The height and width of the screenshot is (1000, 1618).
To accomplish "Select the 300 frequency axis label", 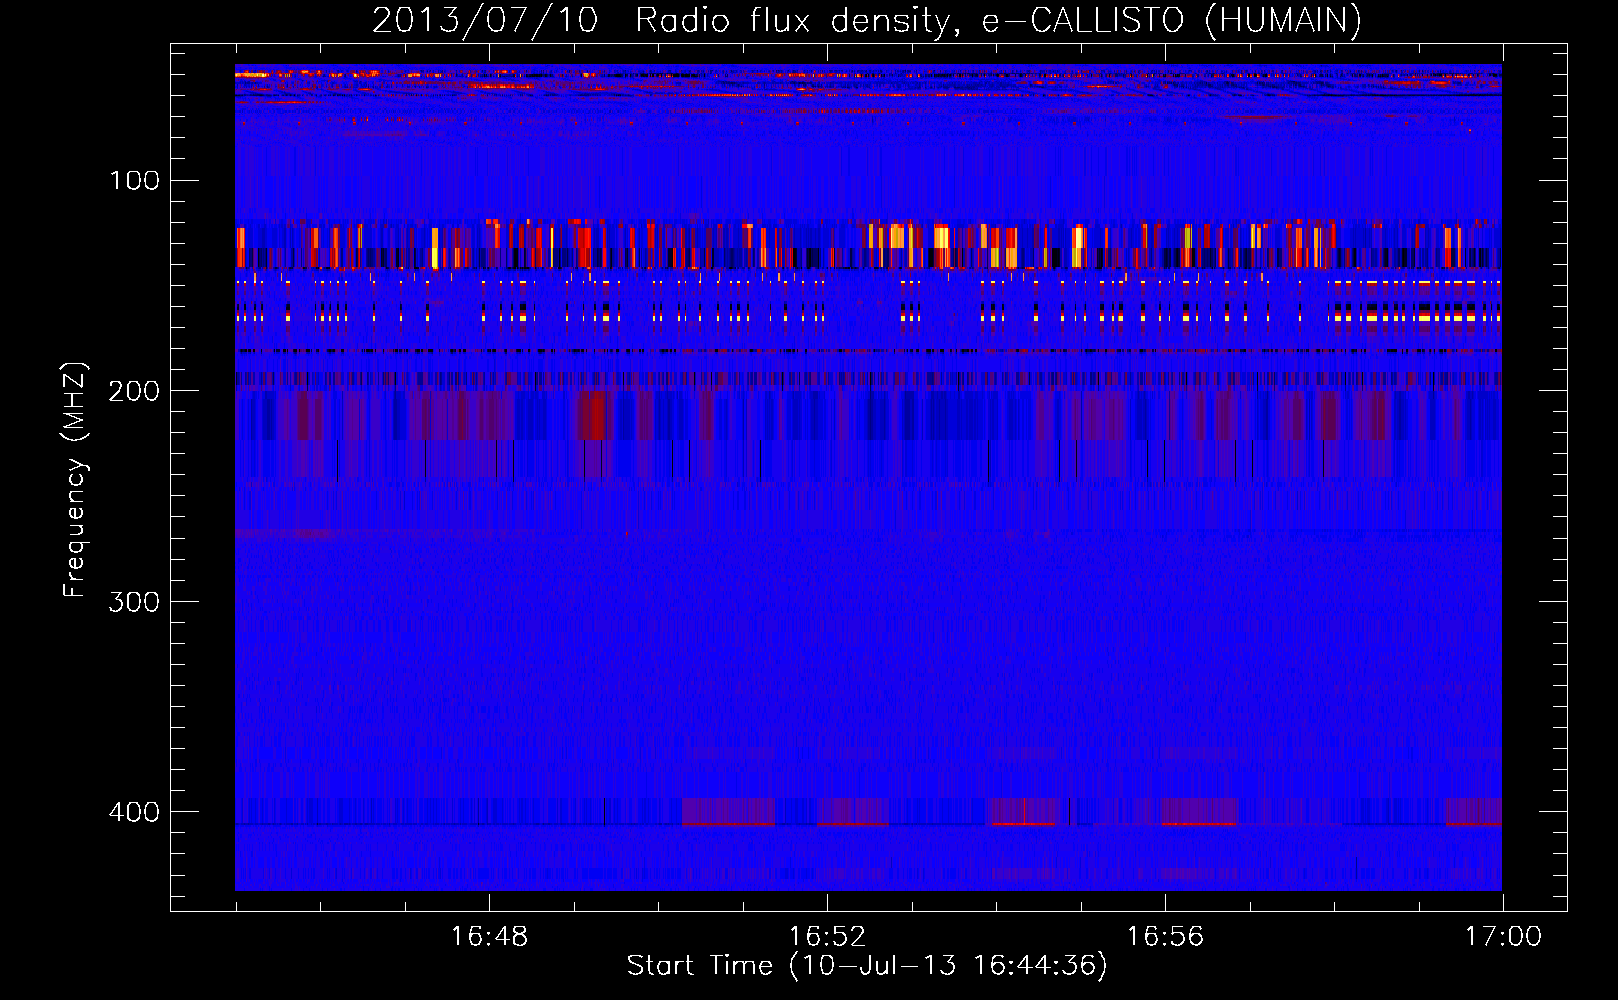I will pyautogui.click(x=135, y=601).
